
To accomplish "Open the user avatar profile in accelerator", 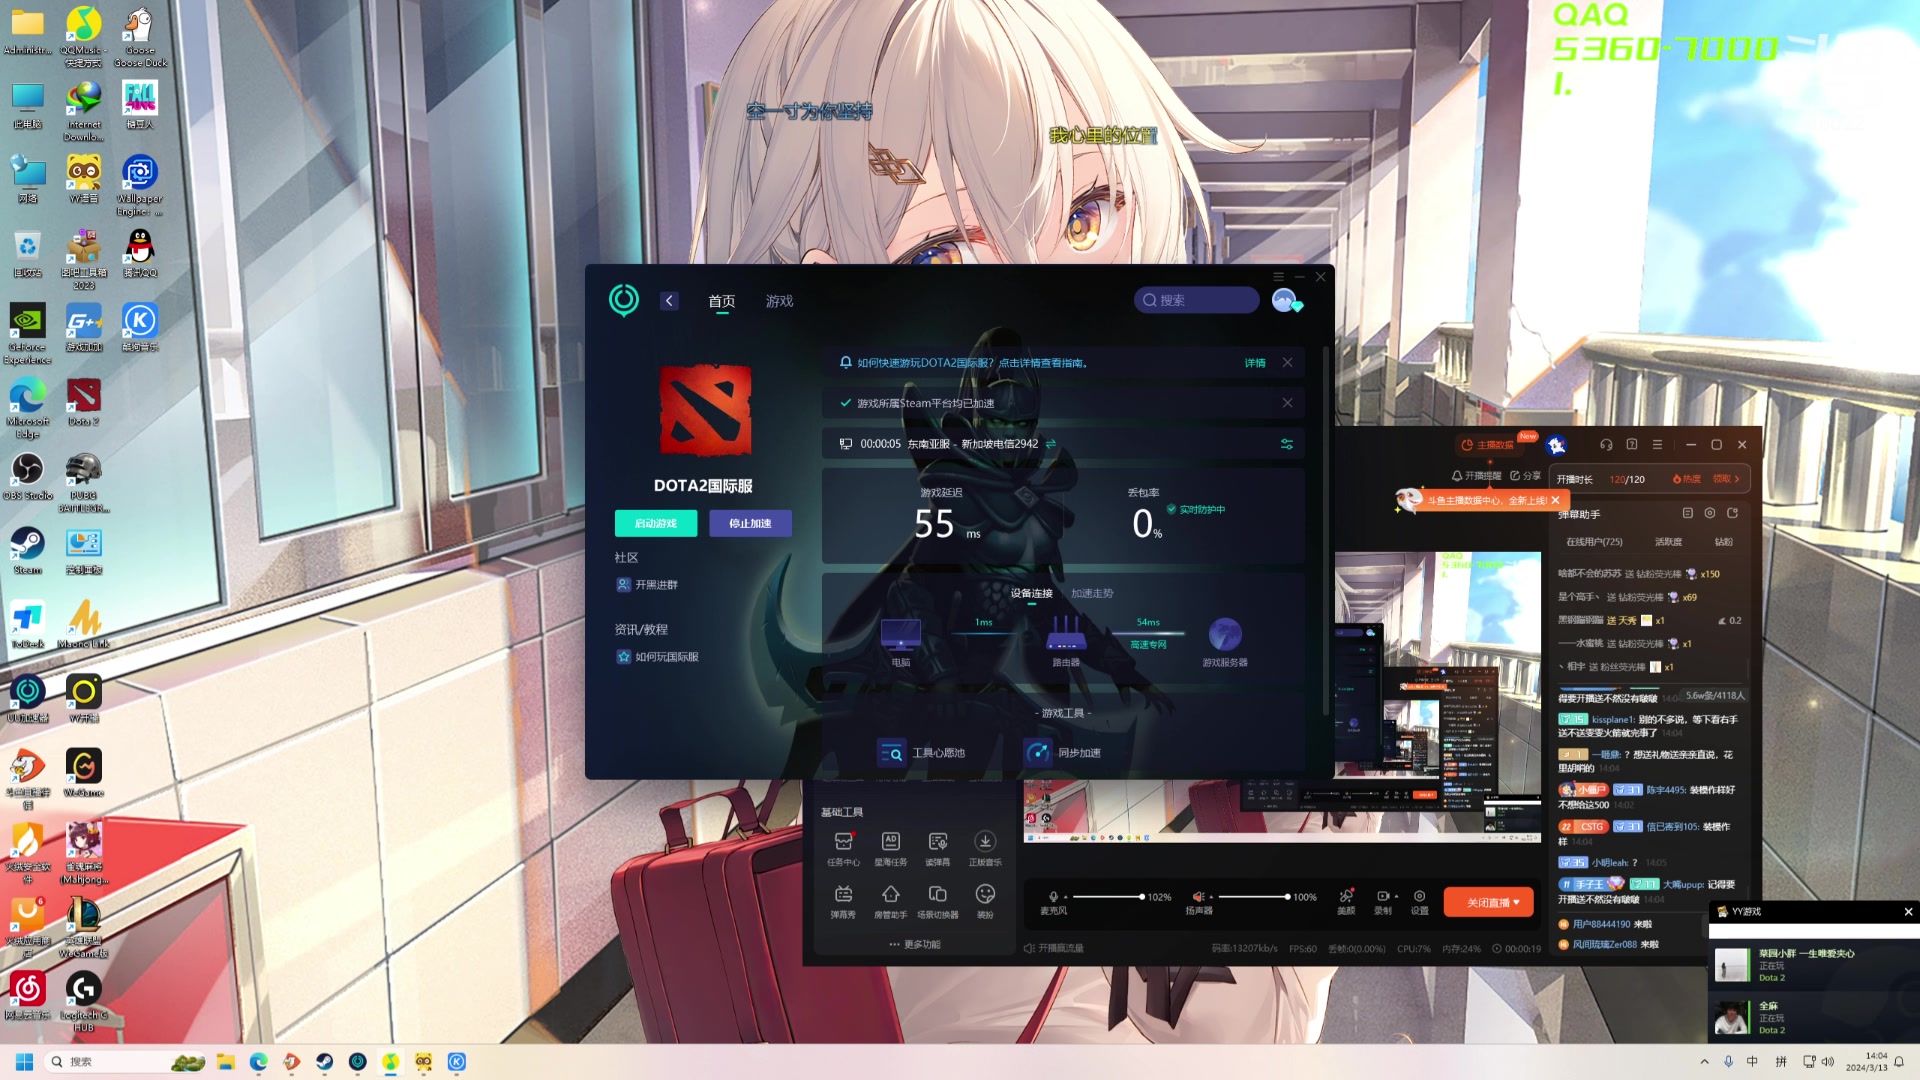I will coord(1285,300).
